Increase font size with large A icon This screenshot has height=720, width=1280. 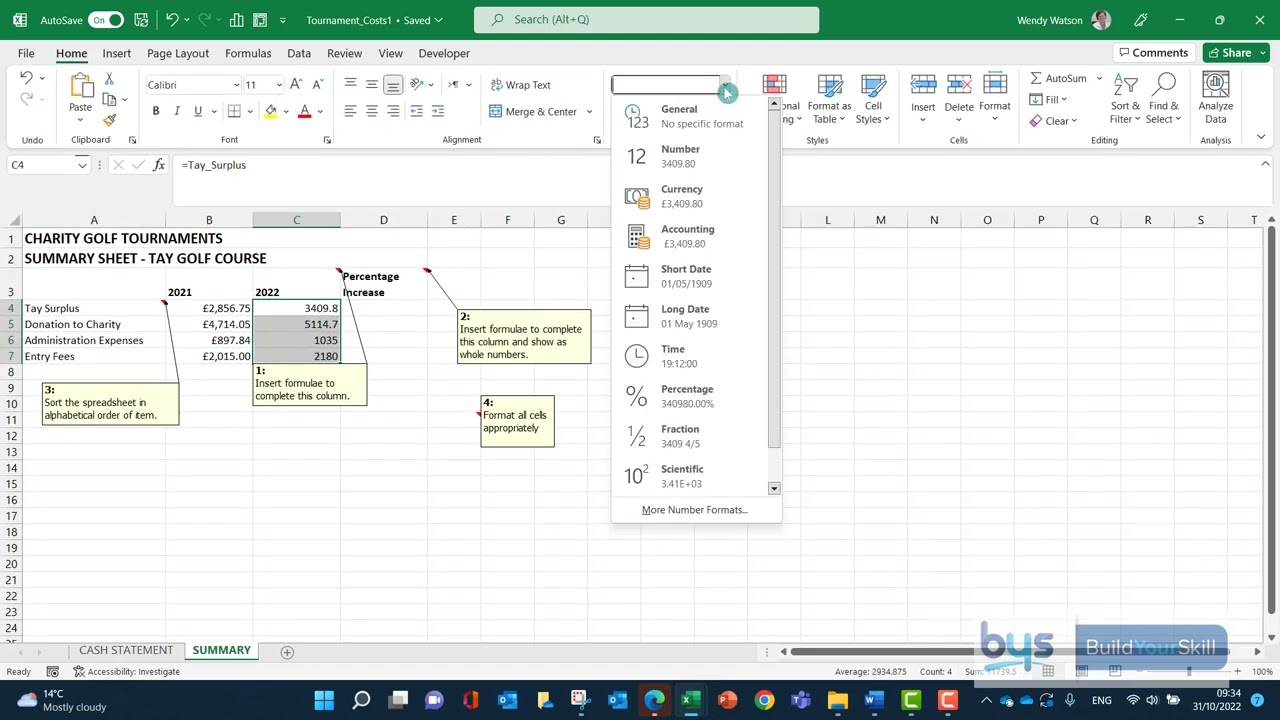point(295,85)
